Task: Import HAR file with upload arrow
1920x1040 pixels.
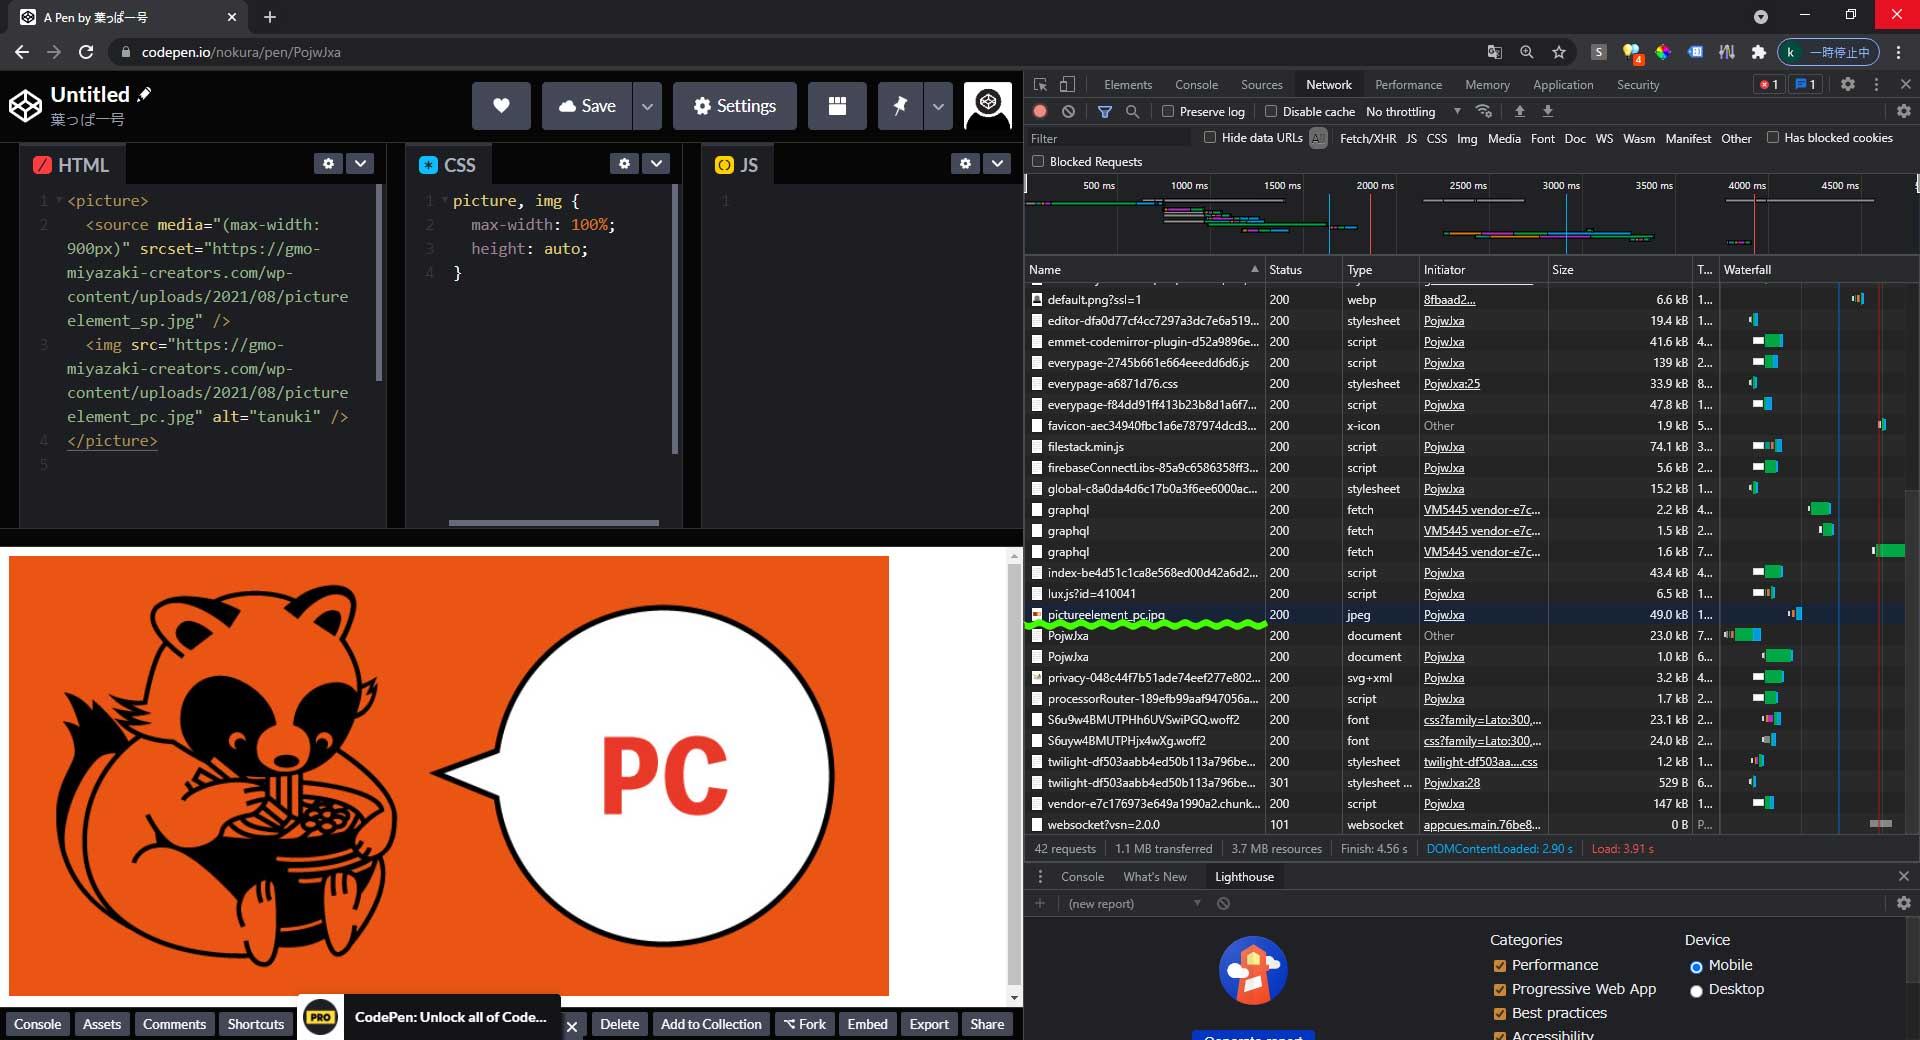Action: 1520,111
